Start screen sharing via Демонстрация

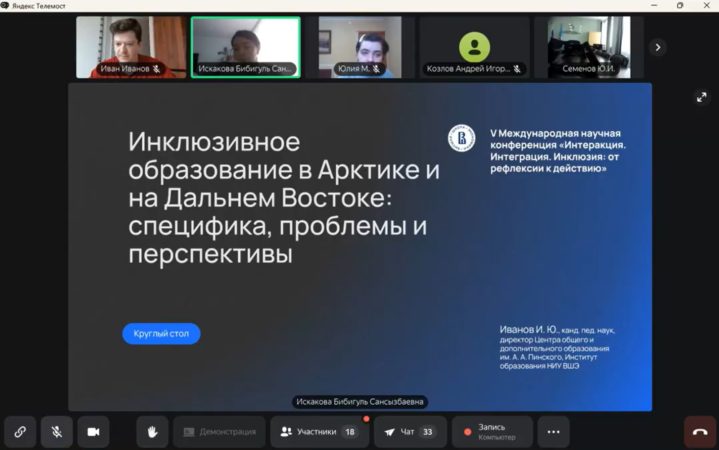tap(219, 432)
